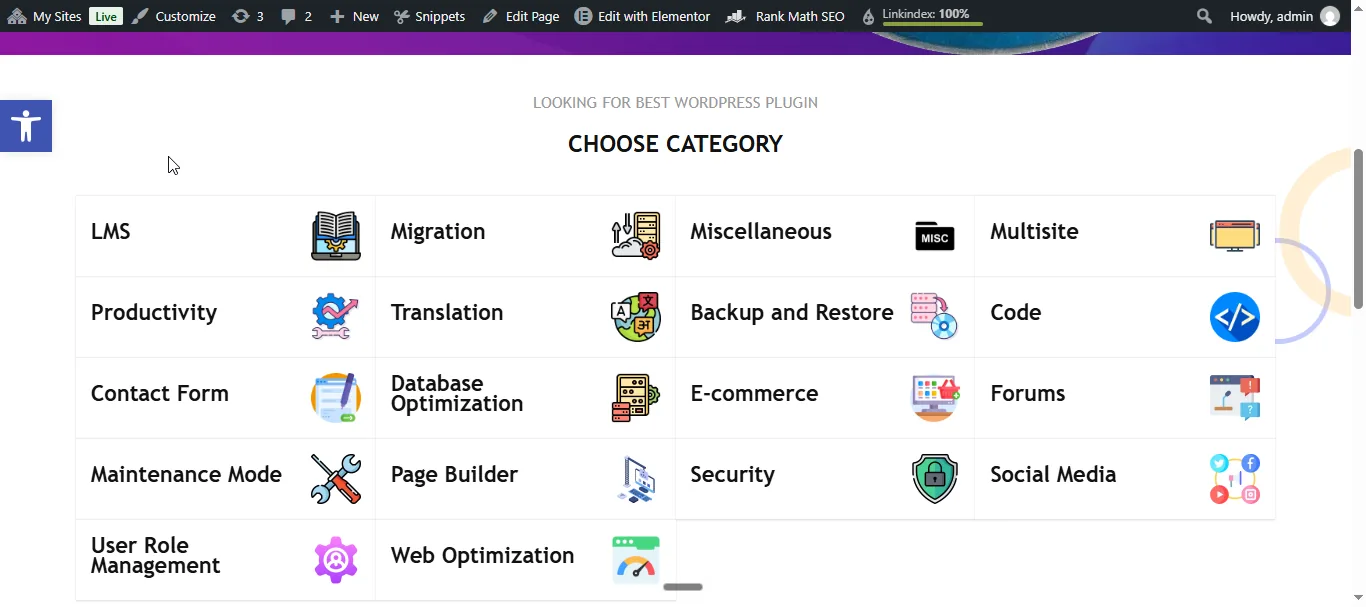Choose the Maintenance Mode category
Image resolution: width=1366 pixels, height=607 pixels.
186,475
